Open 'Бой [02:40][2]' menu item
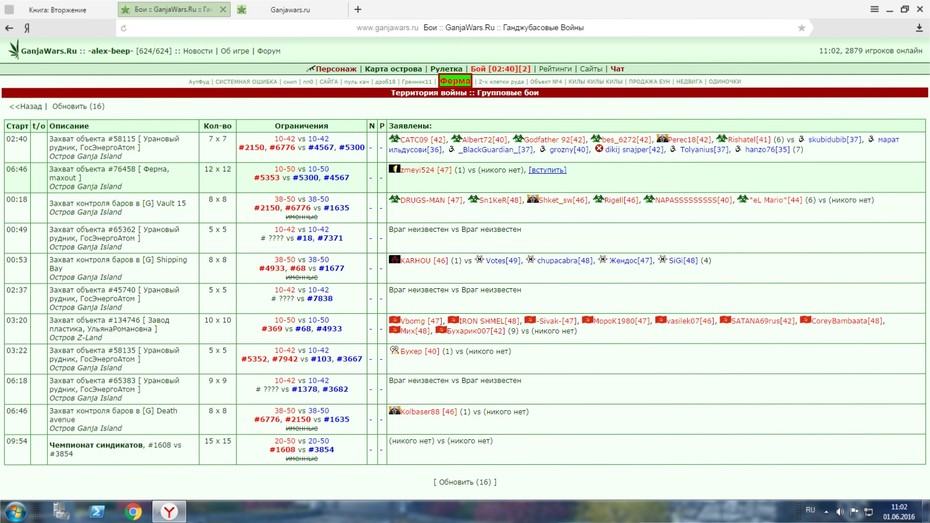 (501, 69)
